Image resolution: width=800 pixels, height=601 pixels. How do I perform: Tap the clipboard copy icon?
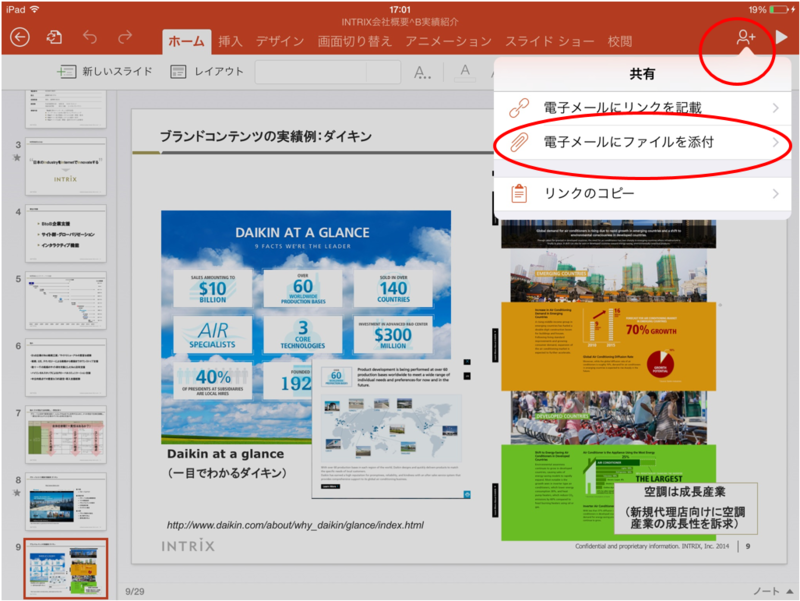[519, 194]
